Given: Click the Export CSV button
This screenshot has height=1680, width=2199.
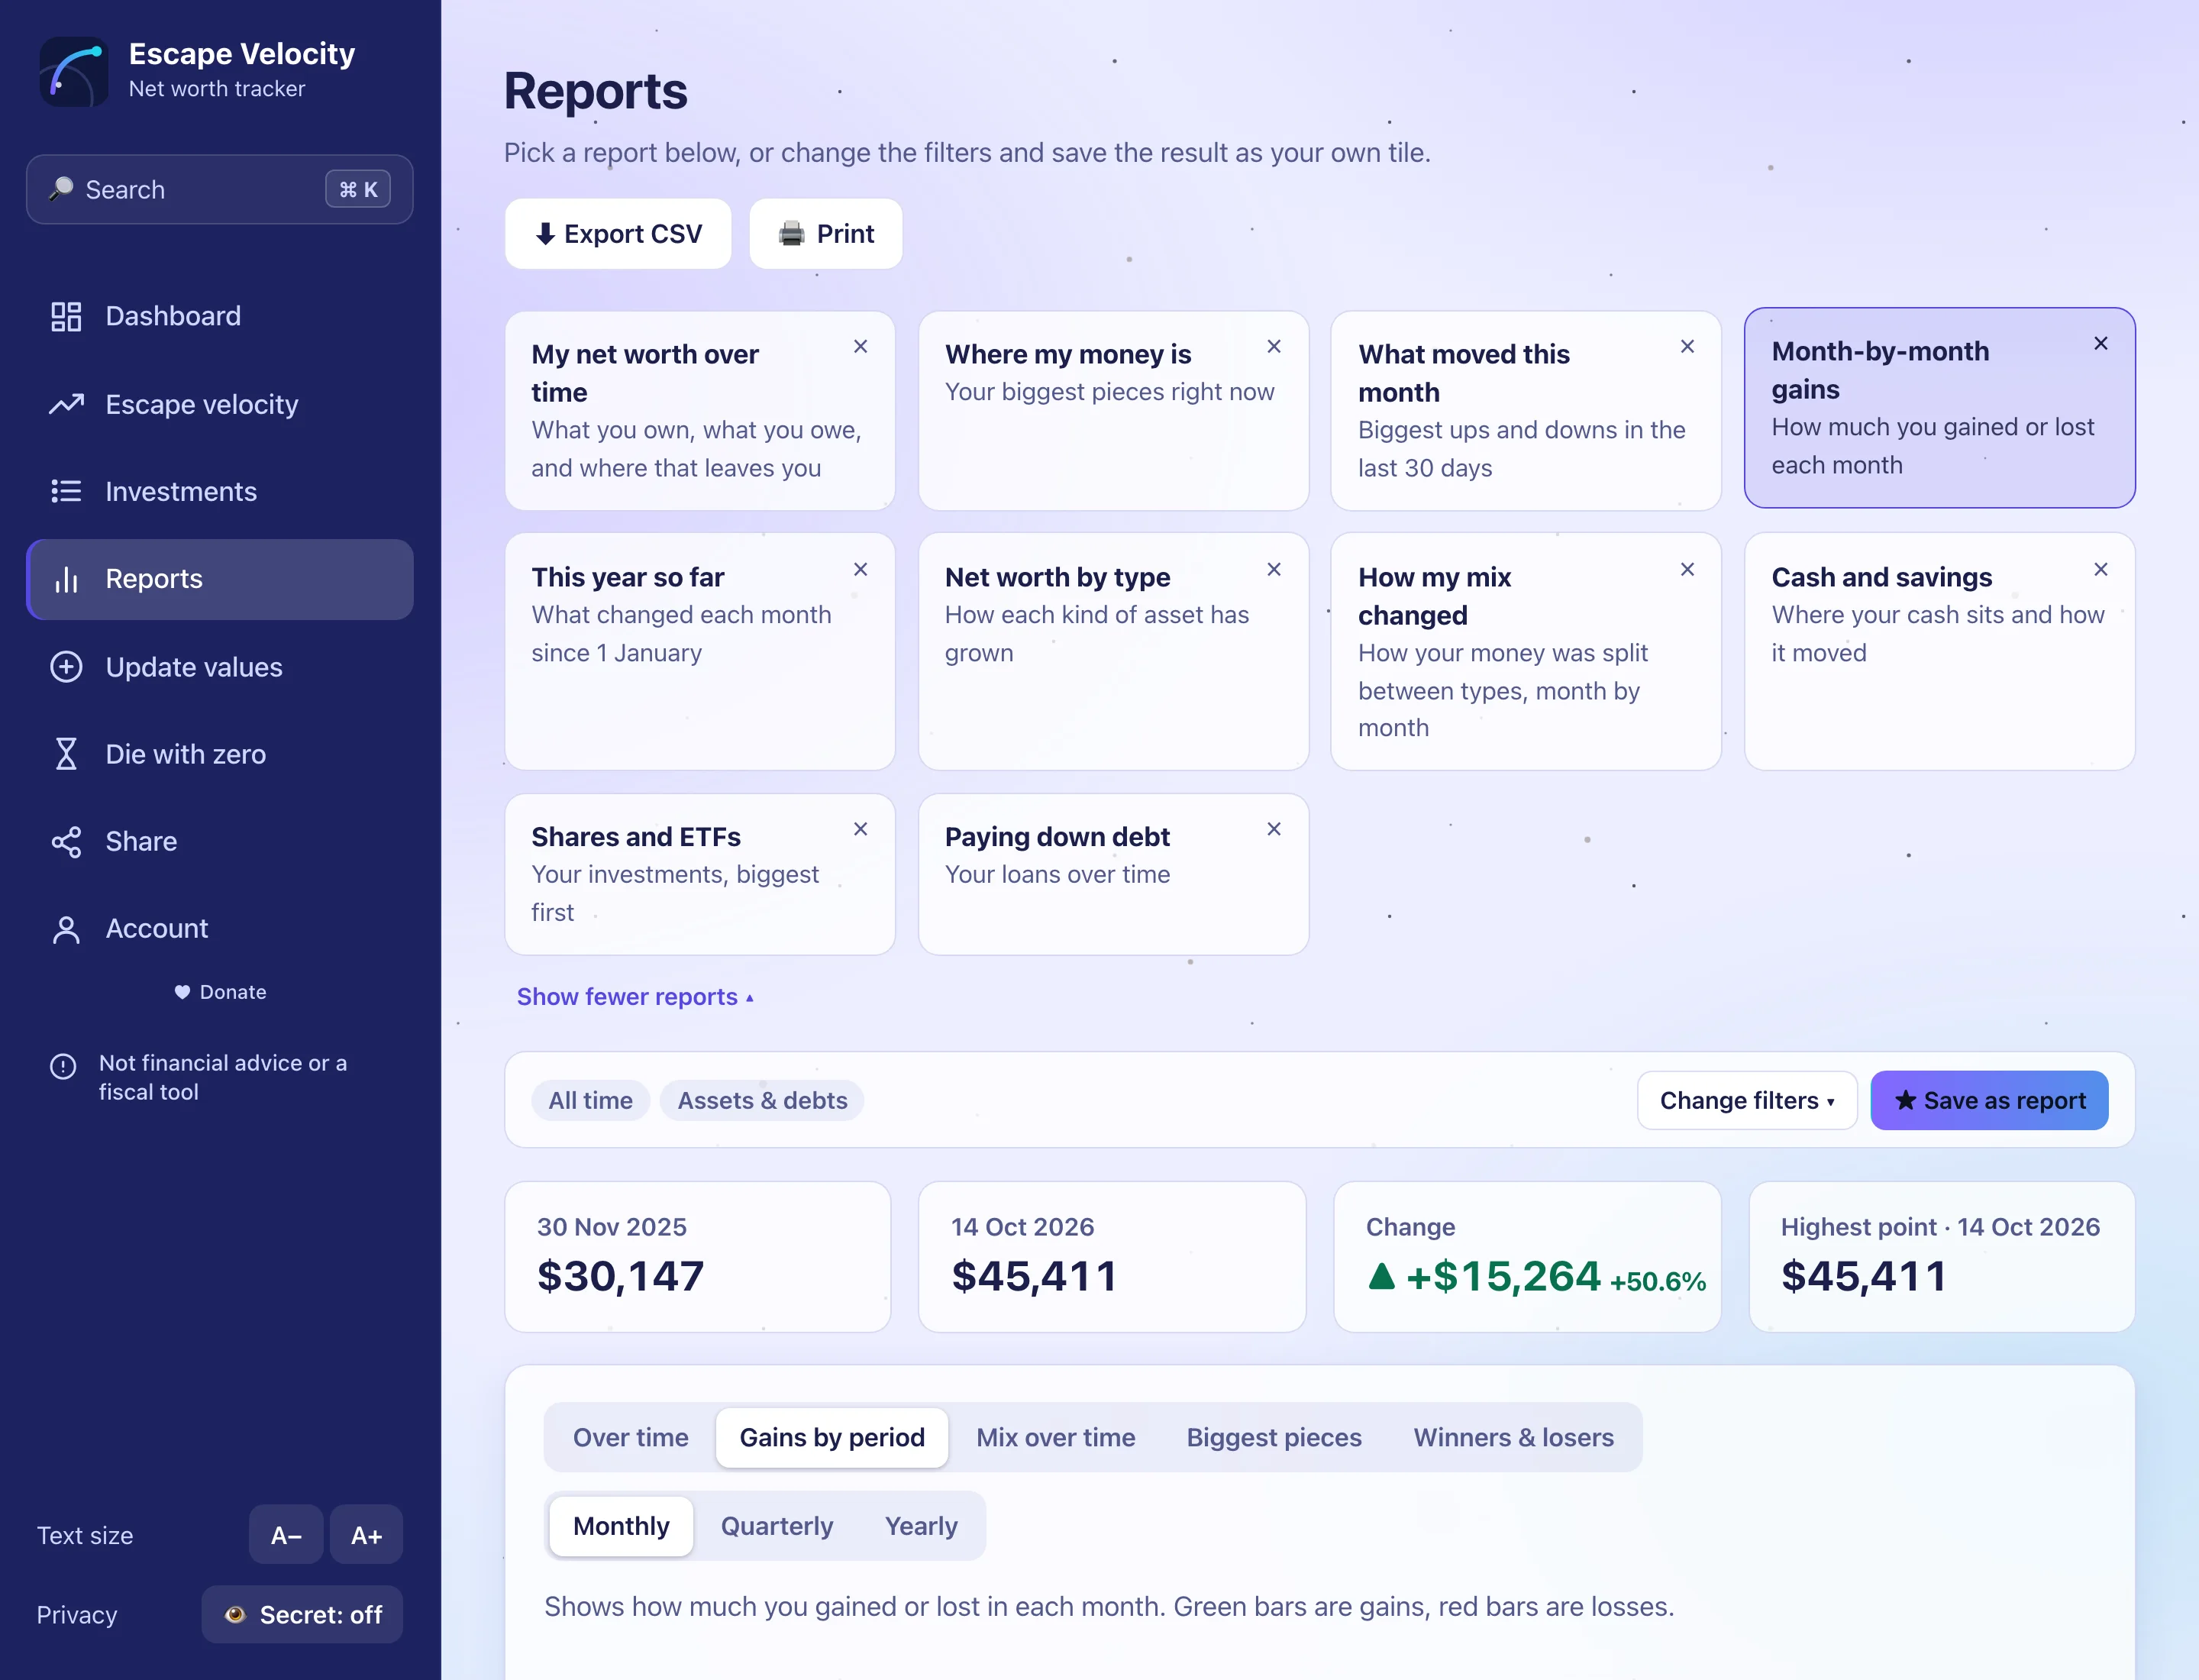Looking at the screenshot, I should tap(618, 234).
